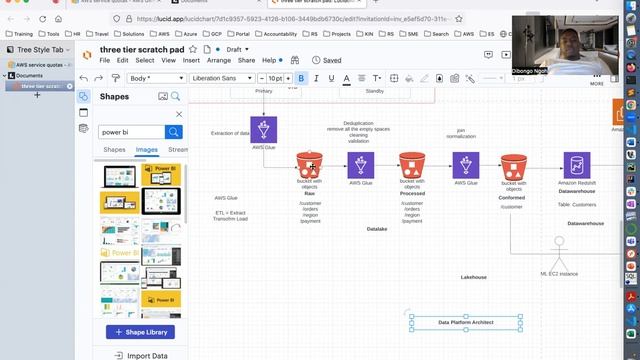Open the Liberation Sans font dropdown
The image size is (640, 360).
pos(222,78)
